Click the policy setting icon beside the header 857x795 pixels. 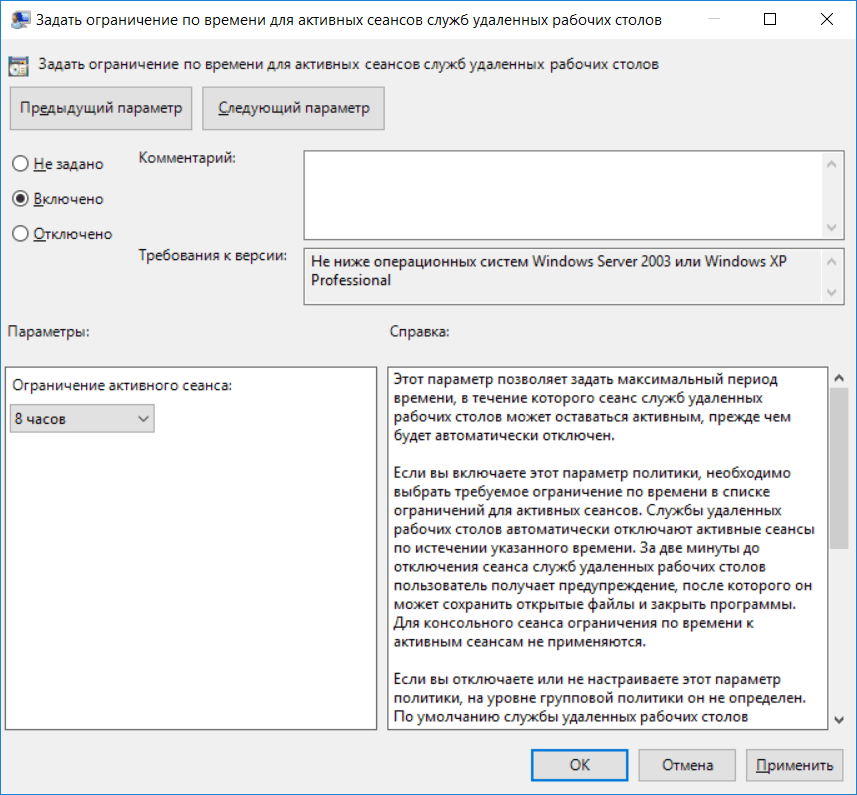18,66
